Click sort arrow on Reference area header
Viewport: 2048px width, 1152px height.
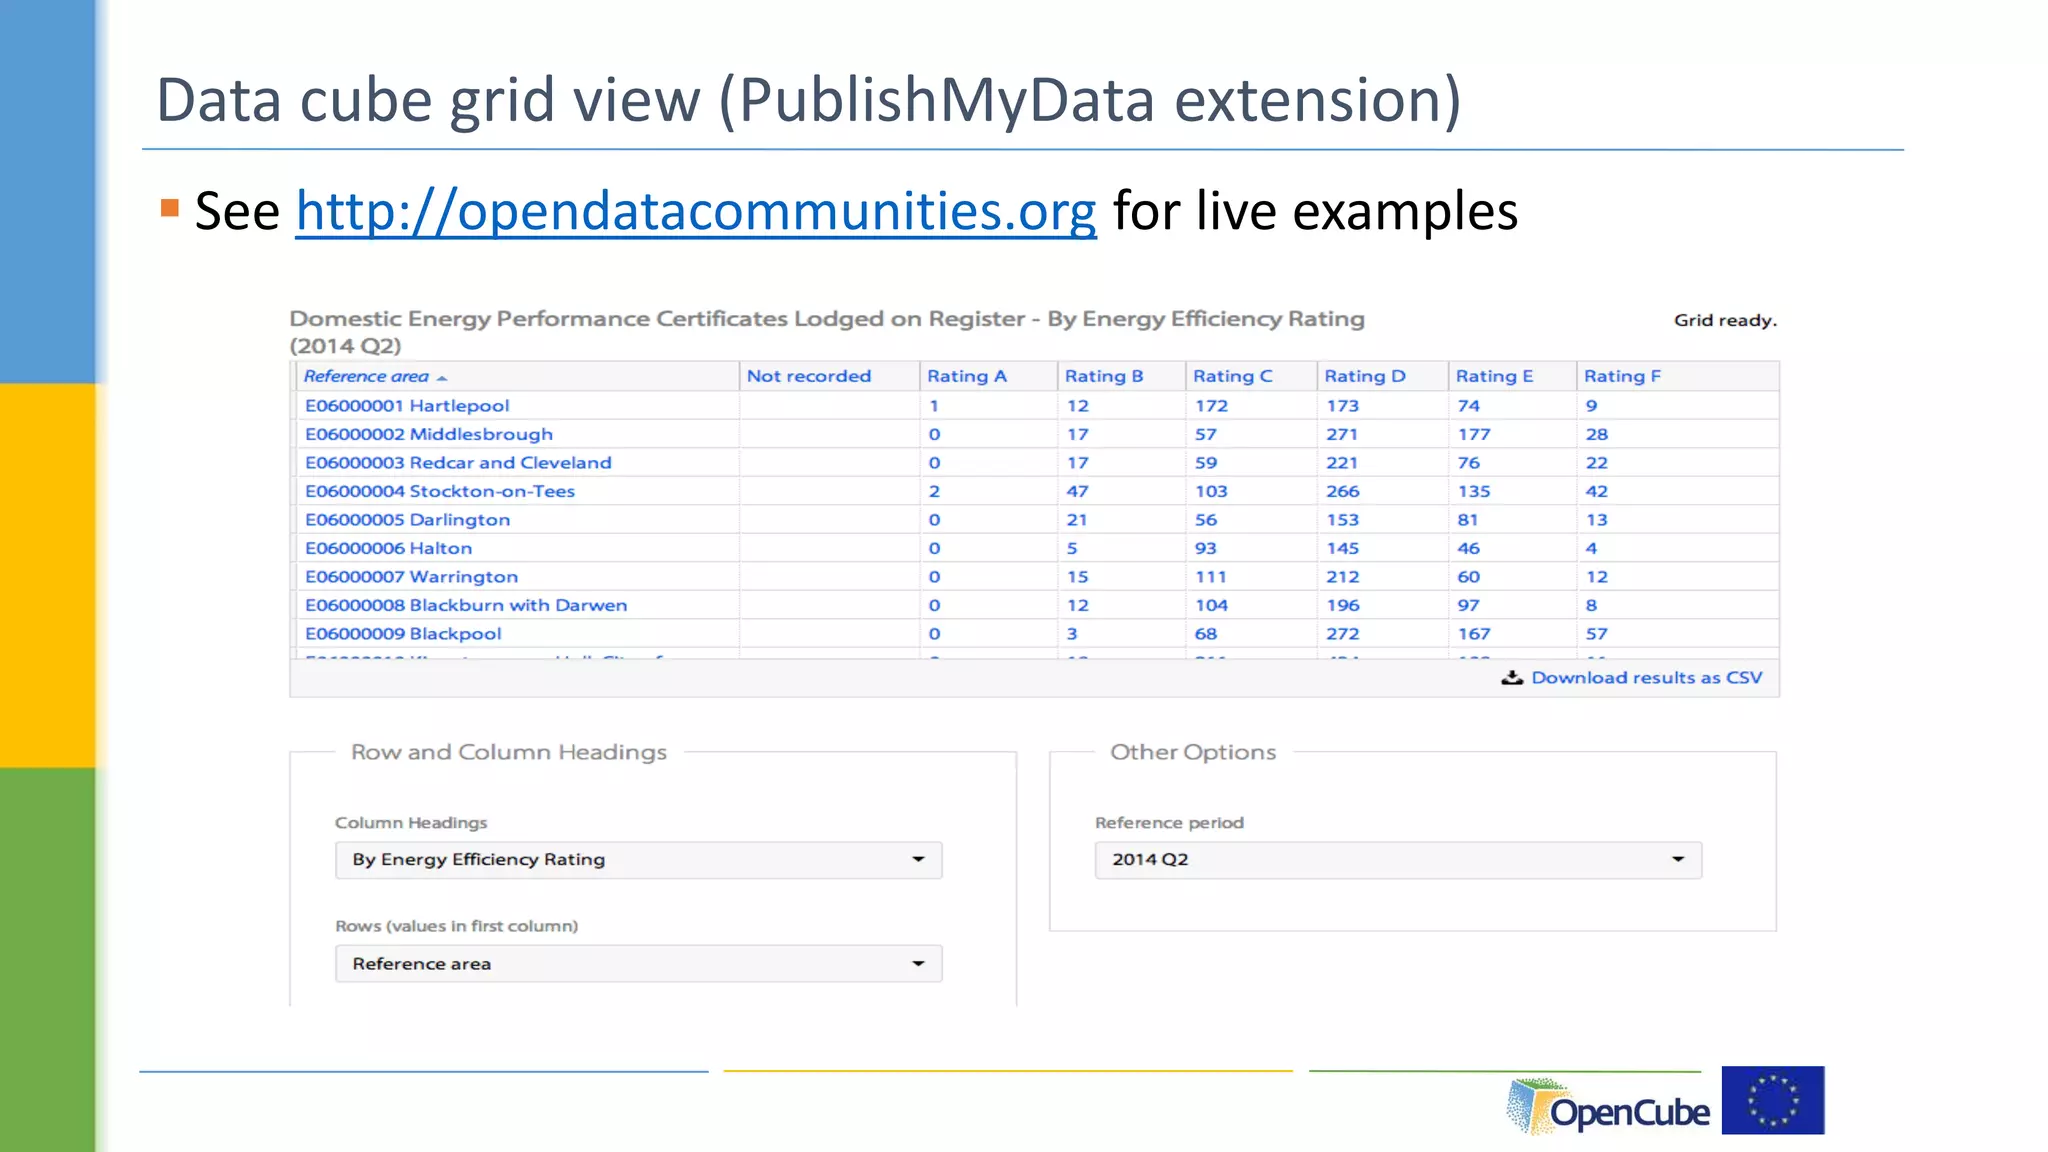coord(442,378)
